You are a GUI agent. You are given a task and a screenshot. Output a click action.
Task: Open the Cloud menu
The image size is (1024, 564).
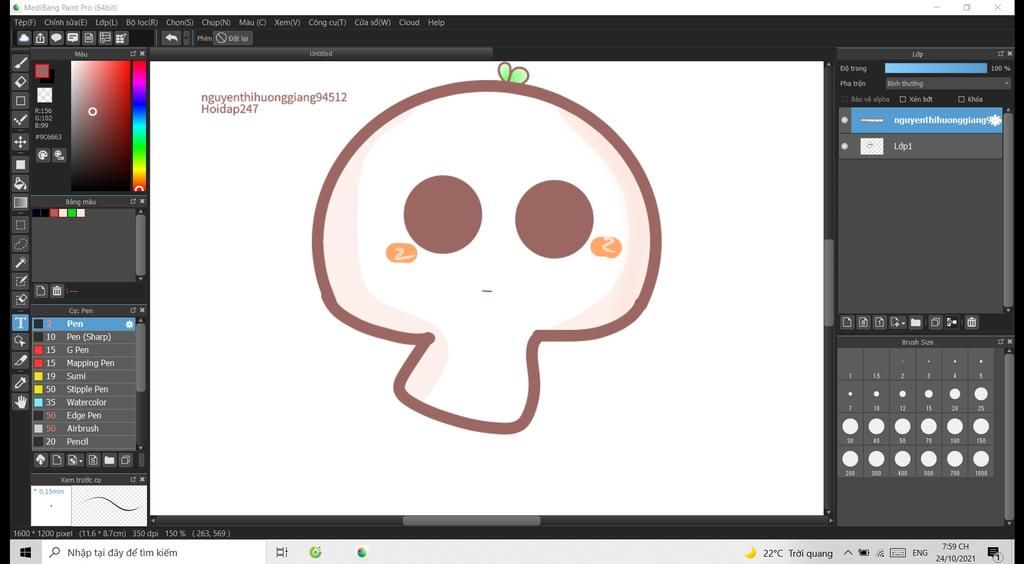[x=409, y=22]
